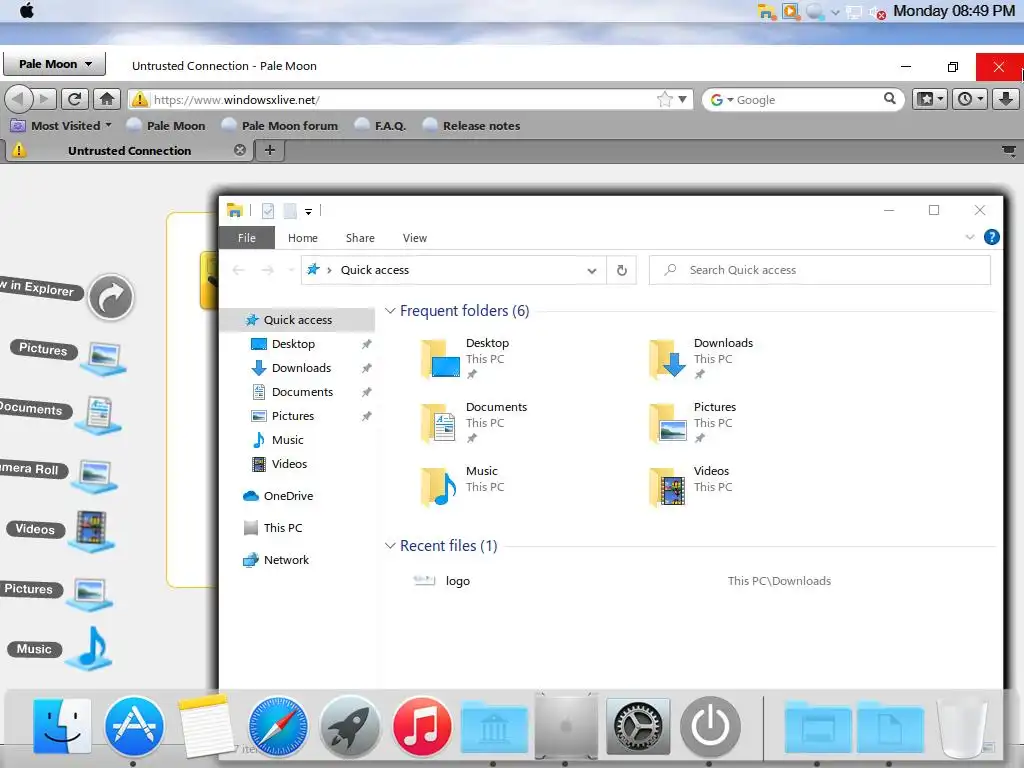Launch App Store from the dock
The height and width of the screenshot is (768, 1024).
(x=134, y=726)
